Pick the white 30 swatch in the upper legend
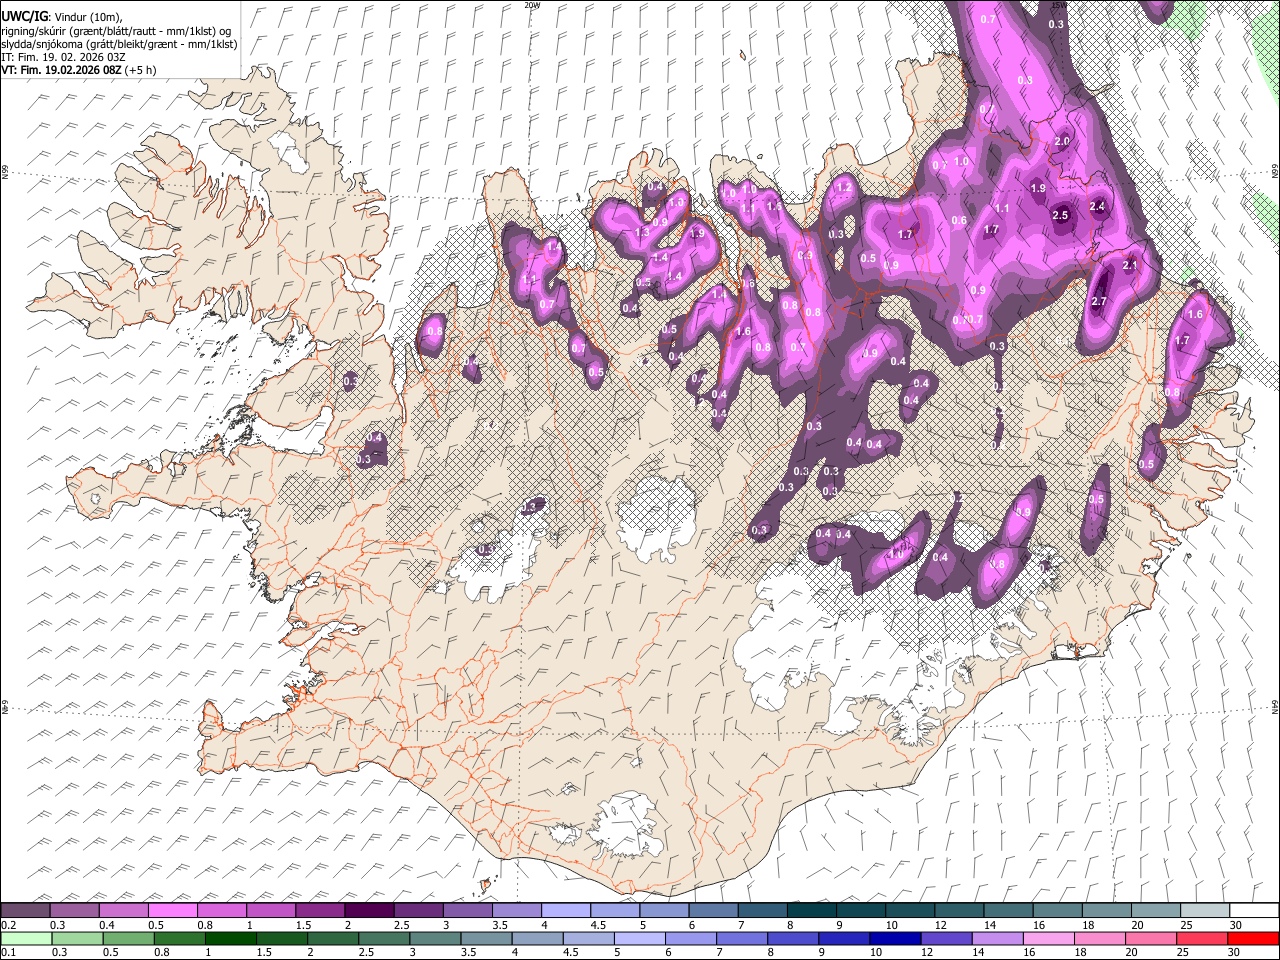The width and height of the screenshot is (1280, 960). tap(1253, 910)
